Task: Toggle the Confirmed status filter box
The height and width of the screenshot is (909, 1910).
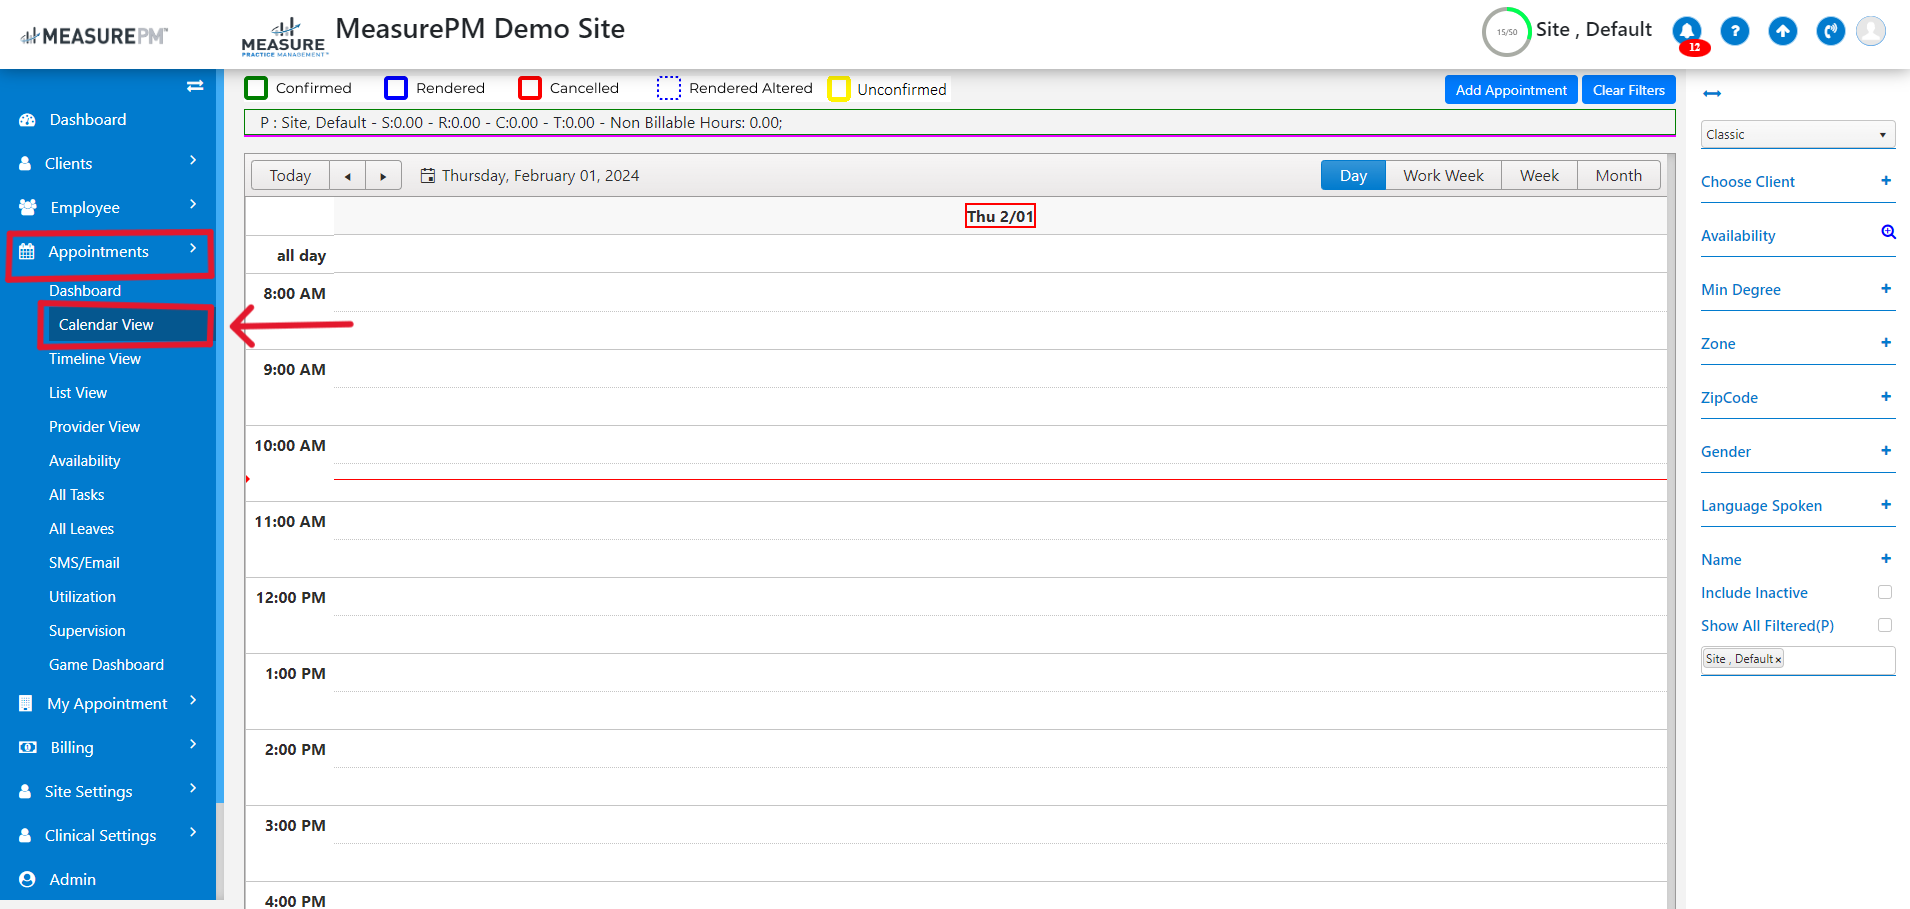Action: (256, 88)
